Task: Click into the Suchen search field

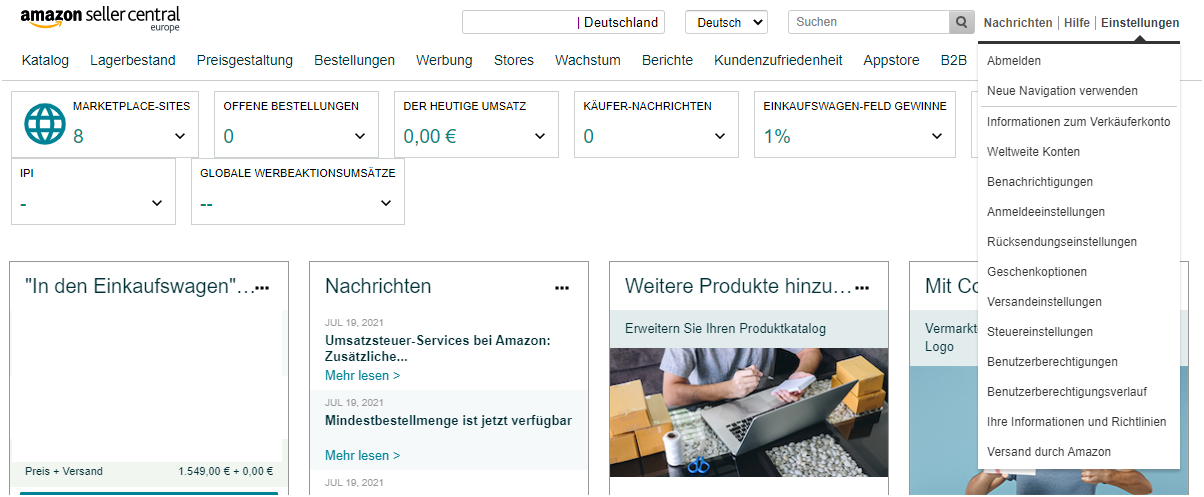Action: tap(868, 22)
